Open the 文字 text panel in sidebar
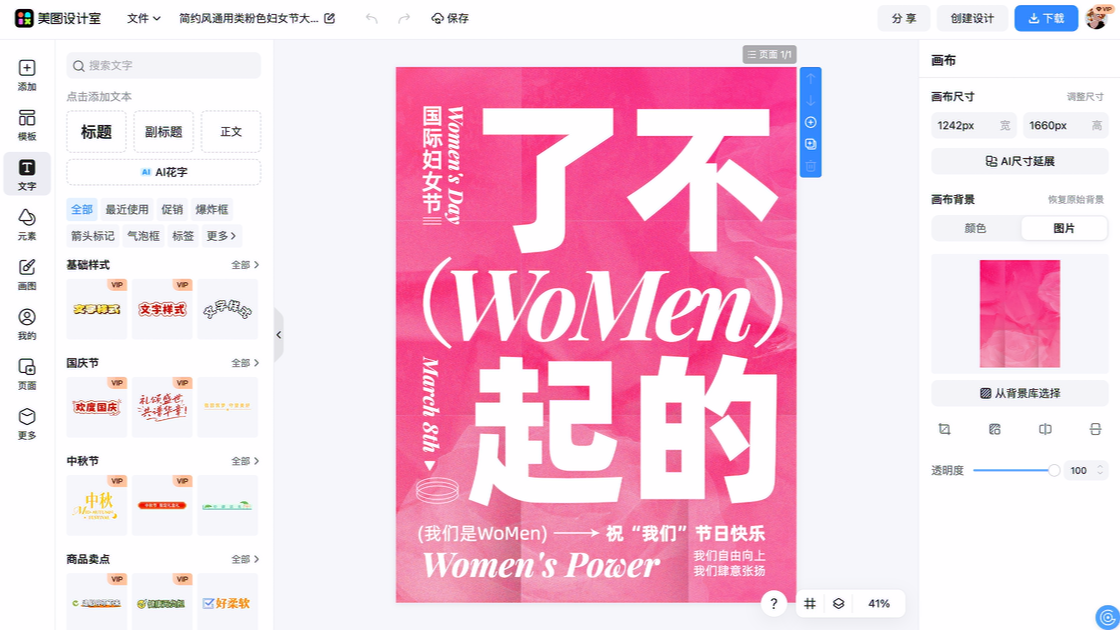The width and height of the screenshot is (1120, 630). [x=27, y=174]
